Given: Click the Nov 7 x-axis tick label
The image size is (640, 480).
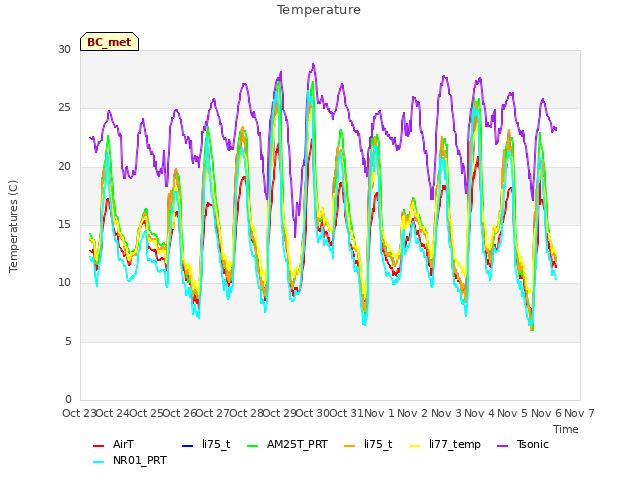Looking at the screenshot, I should (x=579, y=413).
